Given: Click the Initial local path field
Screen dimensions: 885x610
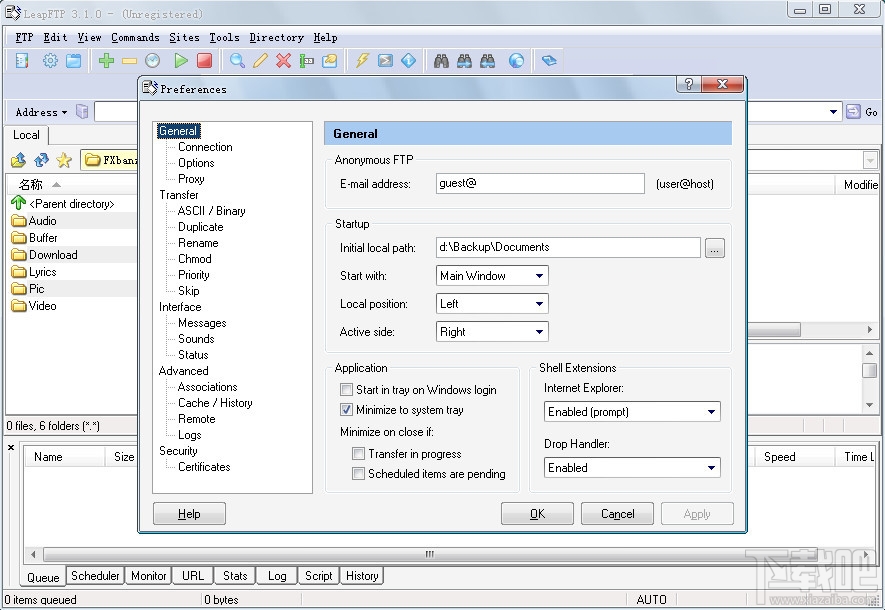Looking at the screenshot, I should 568,247.
